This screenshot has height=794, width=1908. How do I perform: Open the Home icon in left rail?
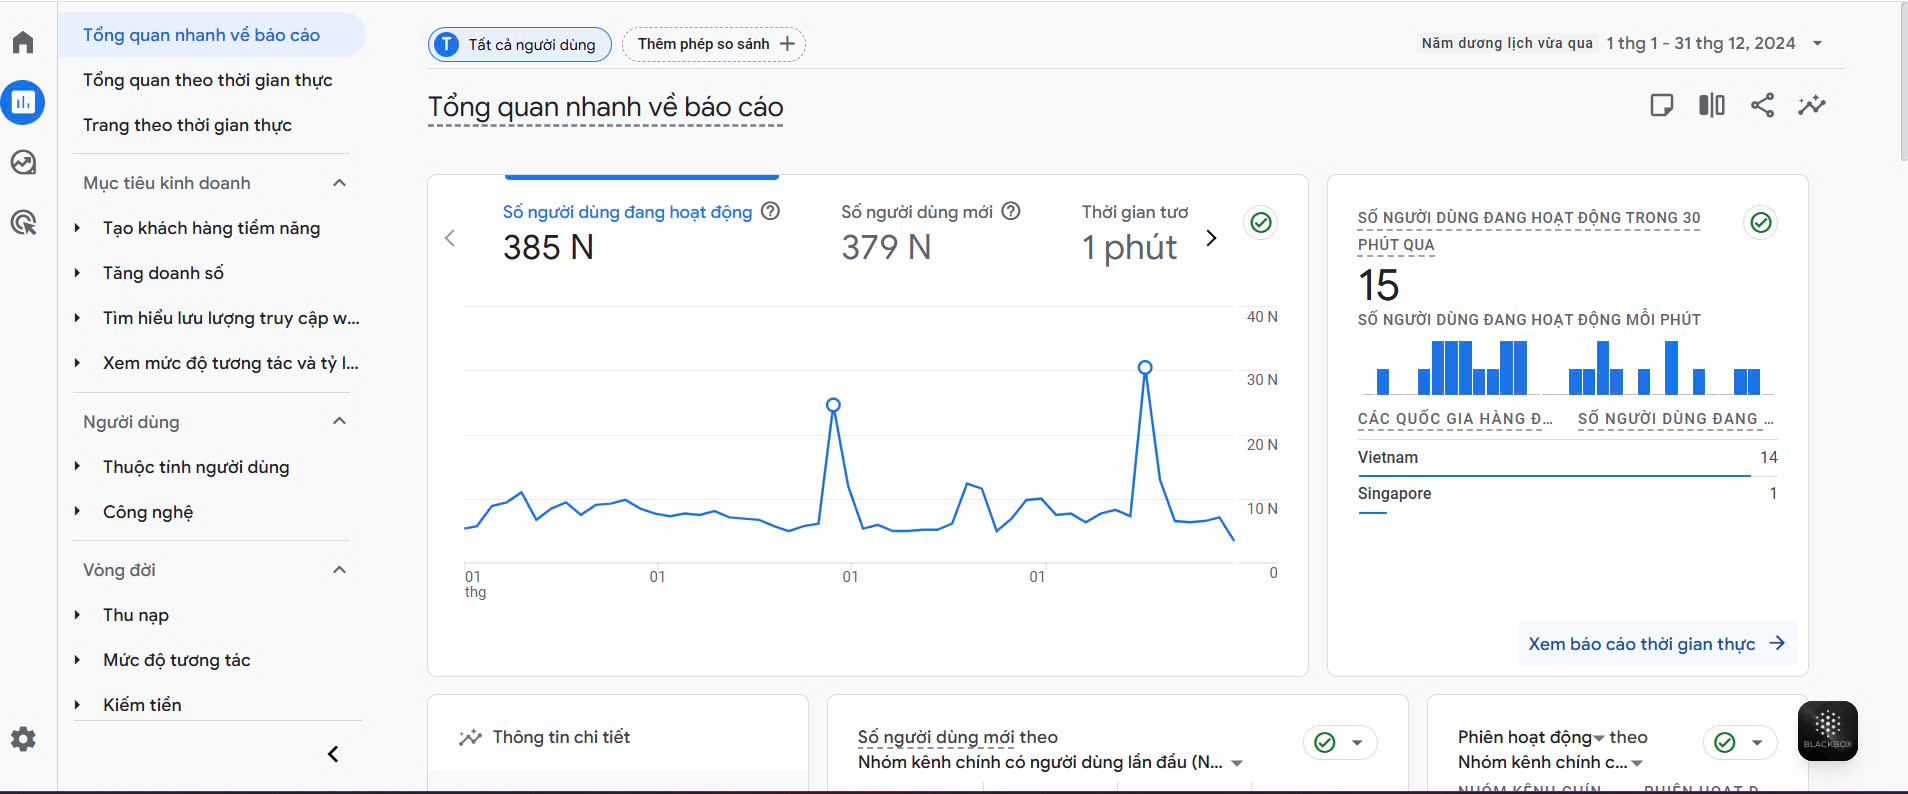tap(23, 42)
